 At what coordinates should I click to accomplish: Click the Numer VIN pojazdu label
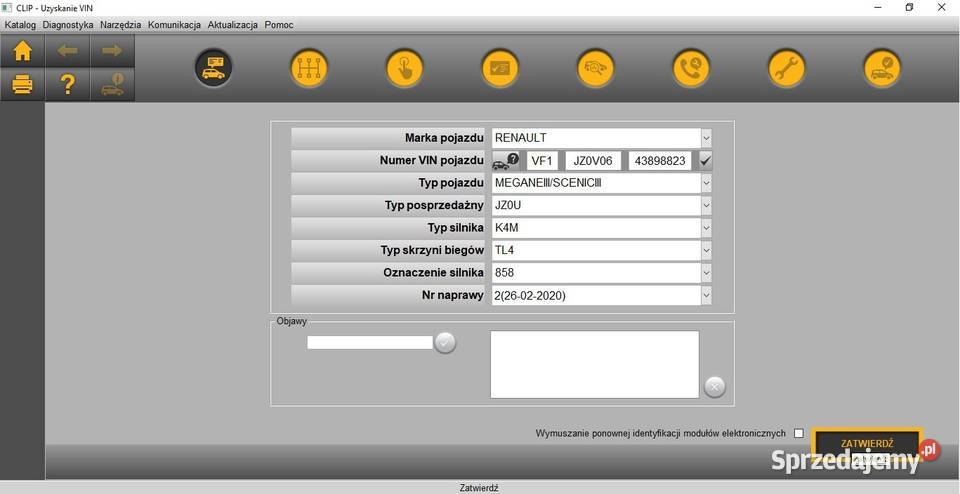point(432,160)
